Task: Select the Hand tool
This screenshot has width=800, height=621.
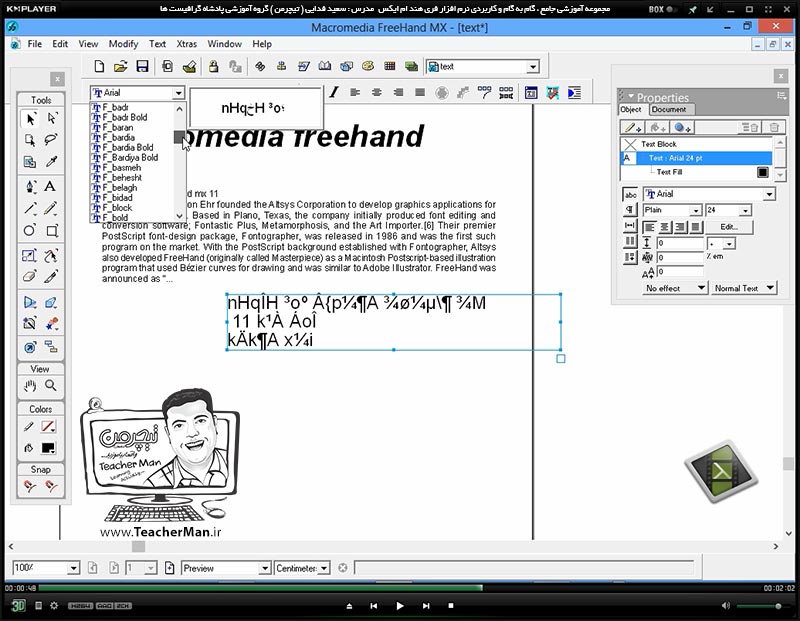Action: (x=30, y=386)
